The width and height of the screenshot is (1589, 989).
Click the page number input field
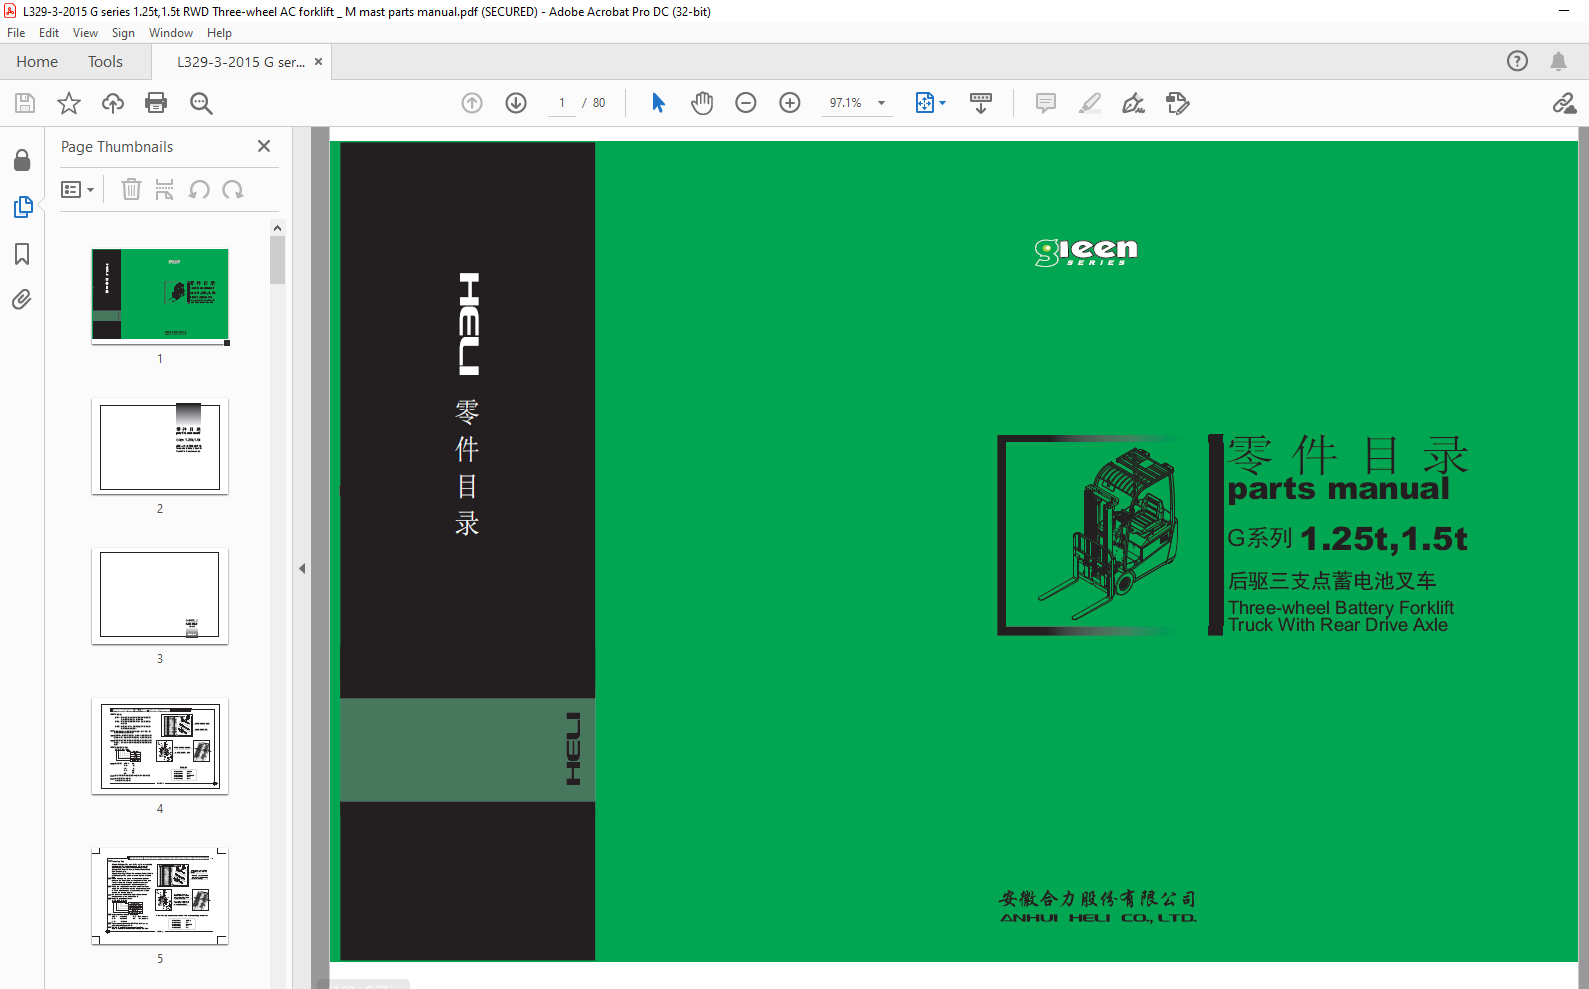[562, 103]
